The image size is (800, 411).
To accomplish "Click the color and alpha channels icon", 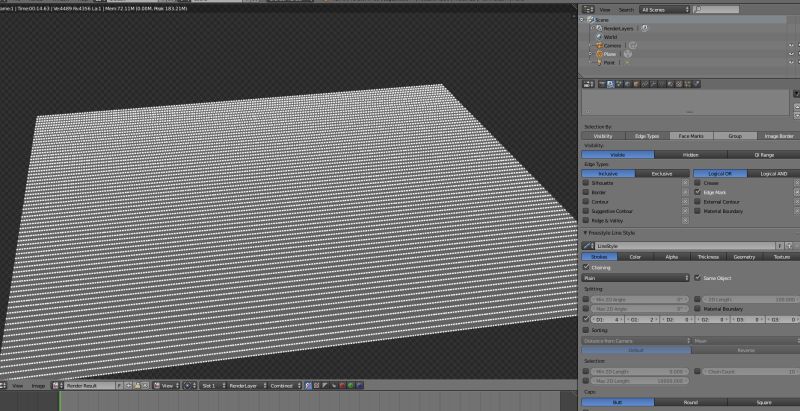I will (x=309, y=386).
